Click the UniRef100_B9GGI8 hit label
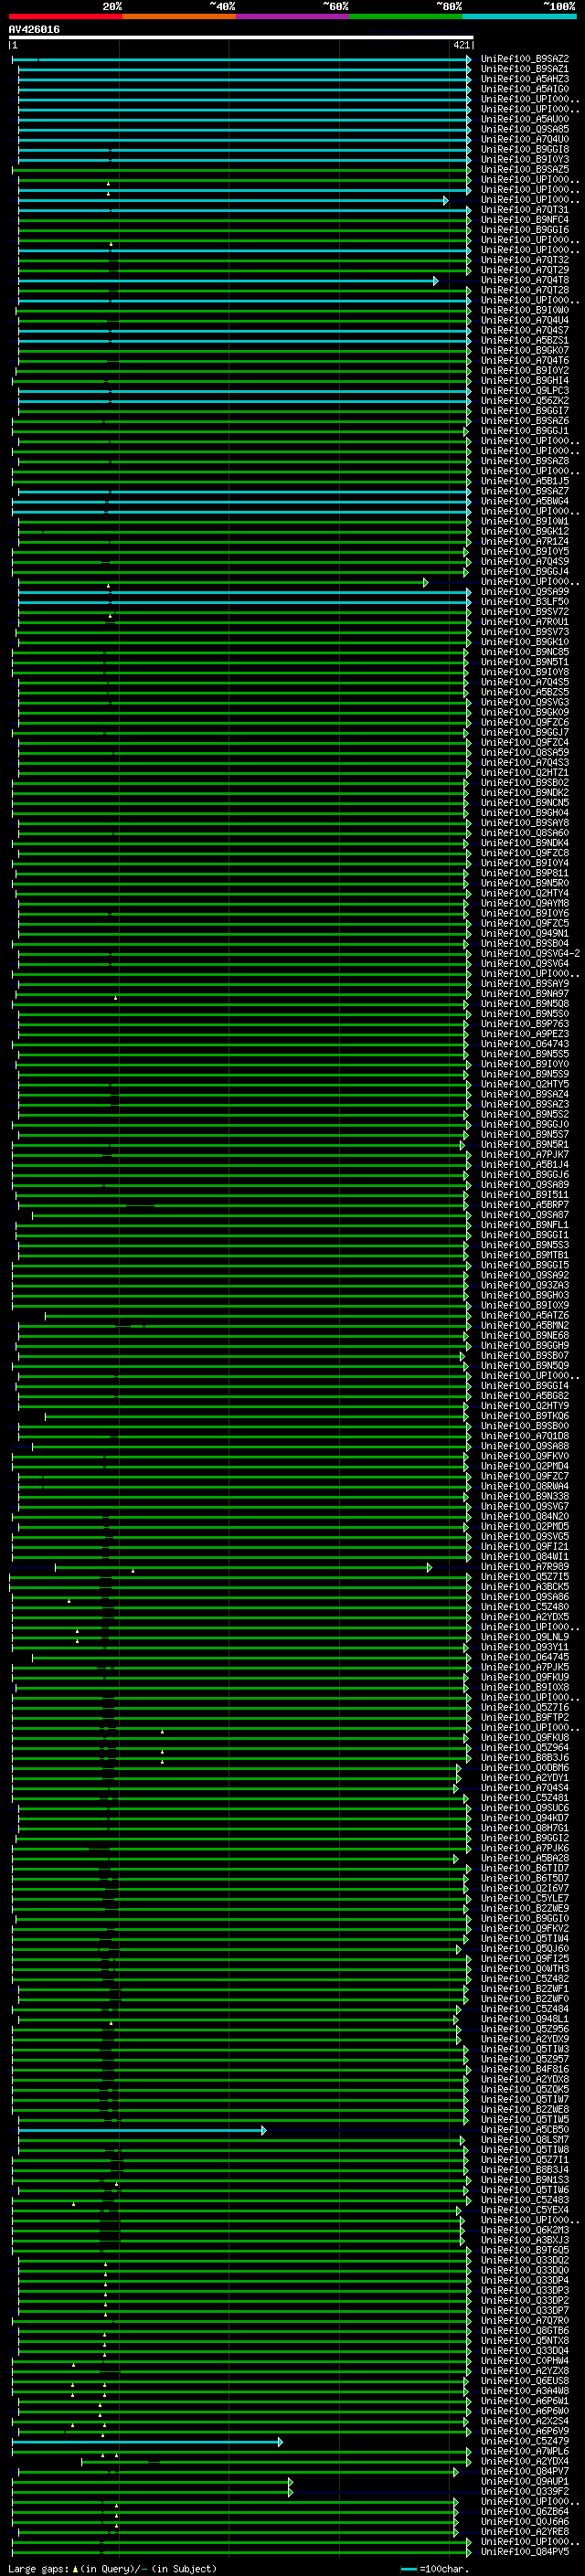Screen dimensions: 585x2576 [x=525, y=150]
